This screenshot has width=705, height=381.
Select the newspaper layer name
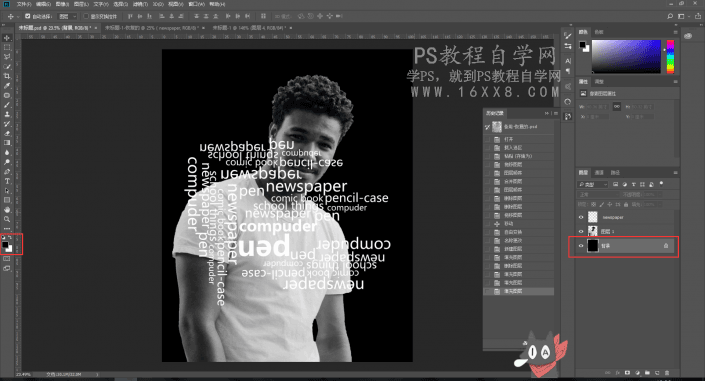[613, 217]
